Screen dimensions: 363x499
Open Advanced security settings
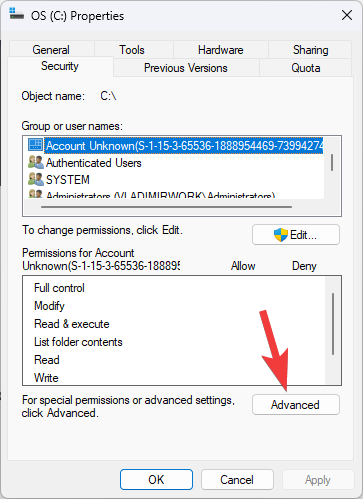296,405
